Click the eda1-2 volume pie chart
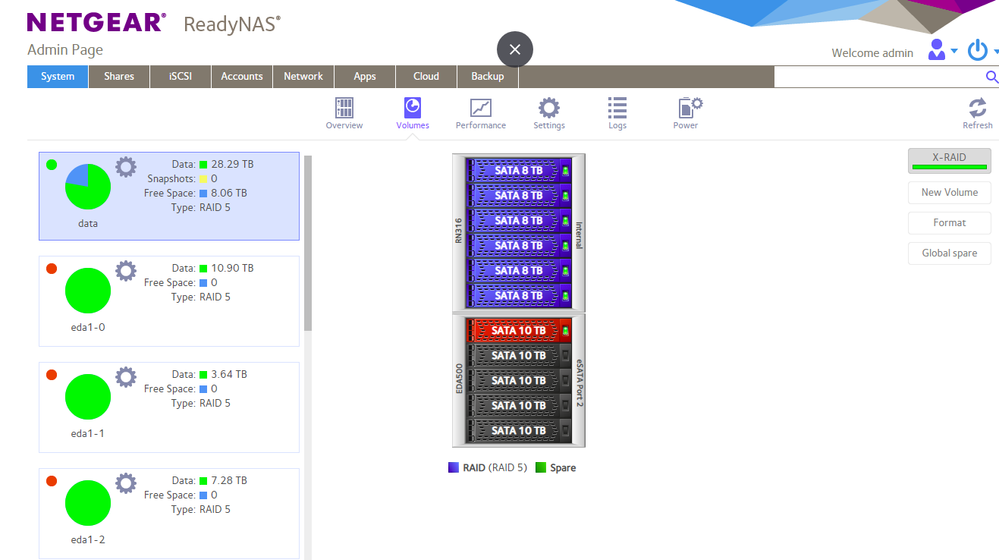 coord(88,503)
